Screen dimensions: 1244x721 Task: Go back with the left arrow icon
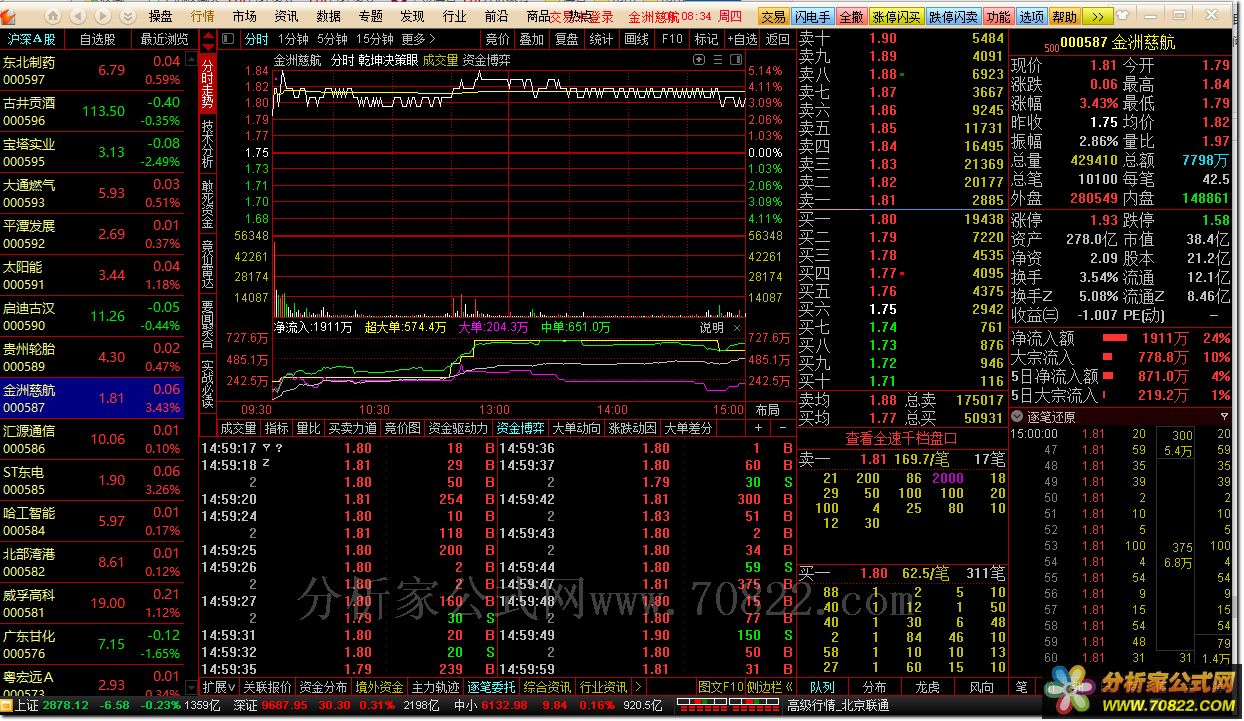(x=78, y=16)
